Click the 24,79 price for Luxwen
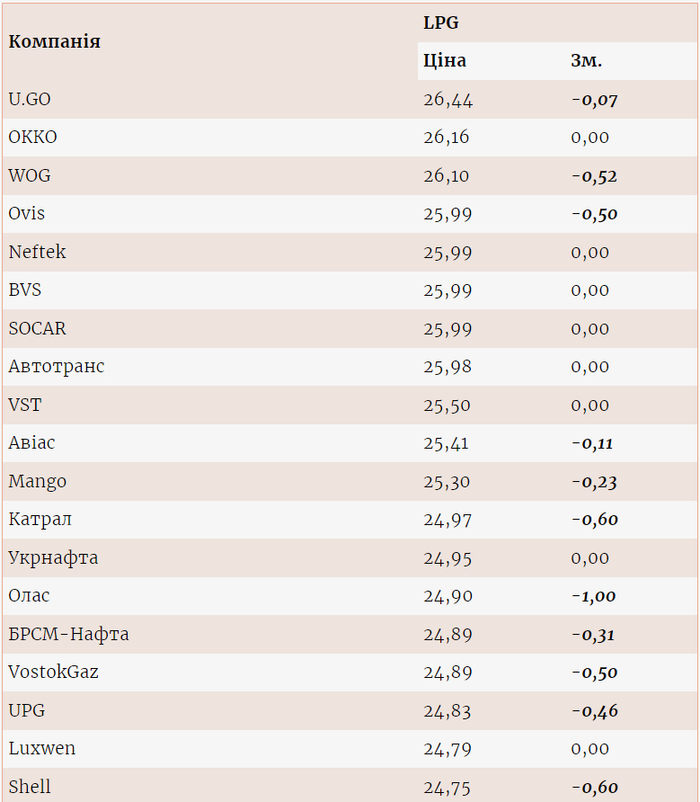This screenshot has width=700, height=802. [x=447, y=748]
